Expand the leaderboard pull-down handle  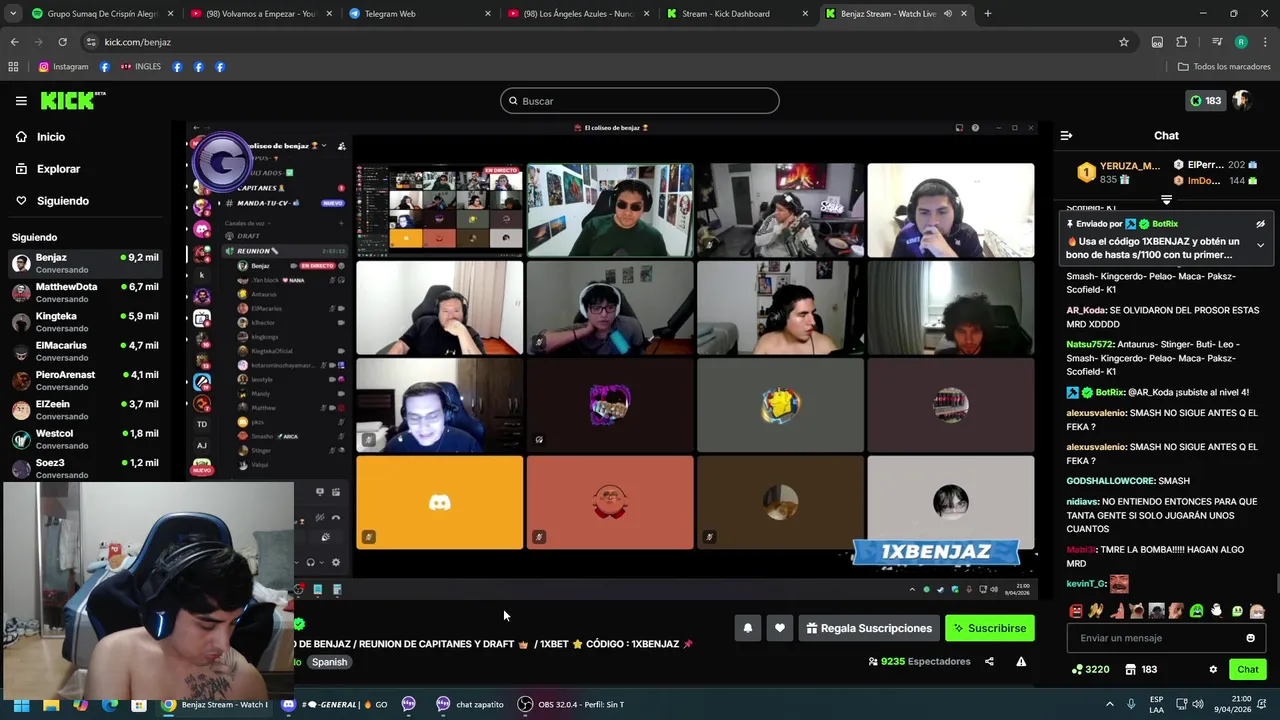tap(1166, 200)
